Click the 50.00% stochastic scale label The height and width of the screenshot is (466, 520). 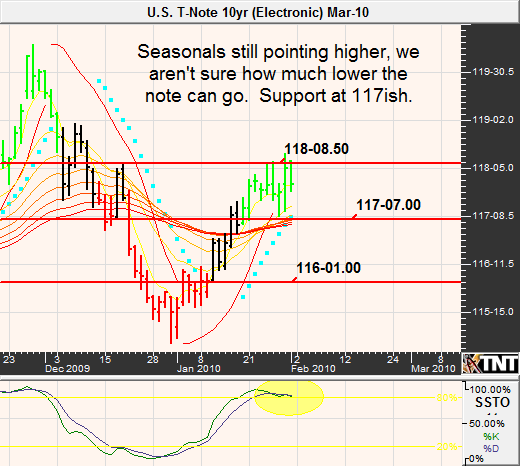487,424
